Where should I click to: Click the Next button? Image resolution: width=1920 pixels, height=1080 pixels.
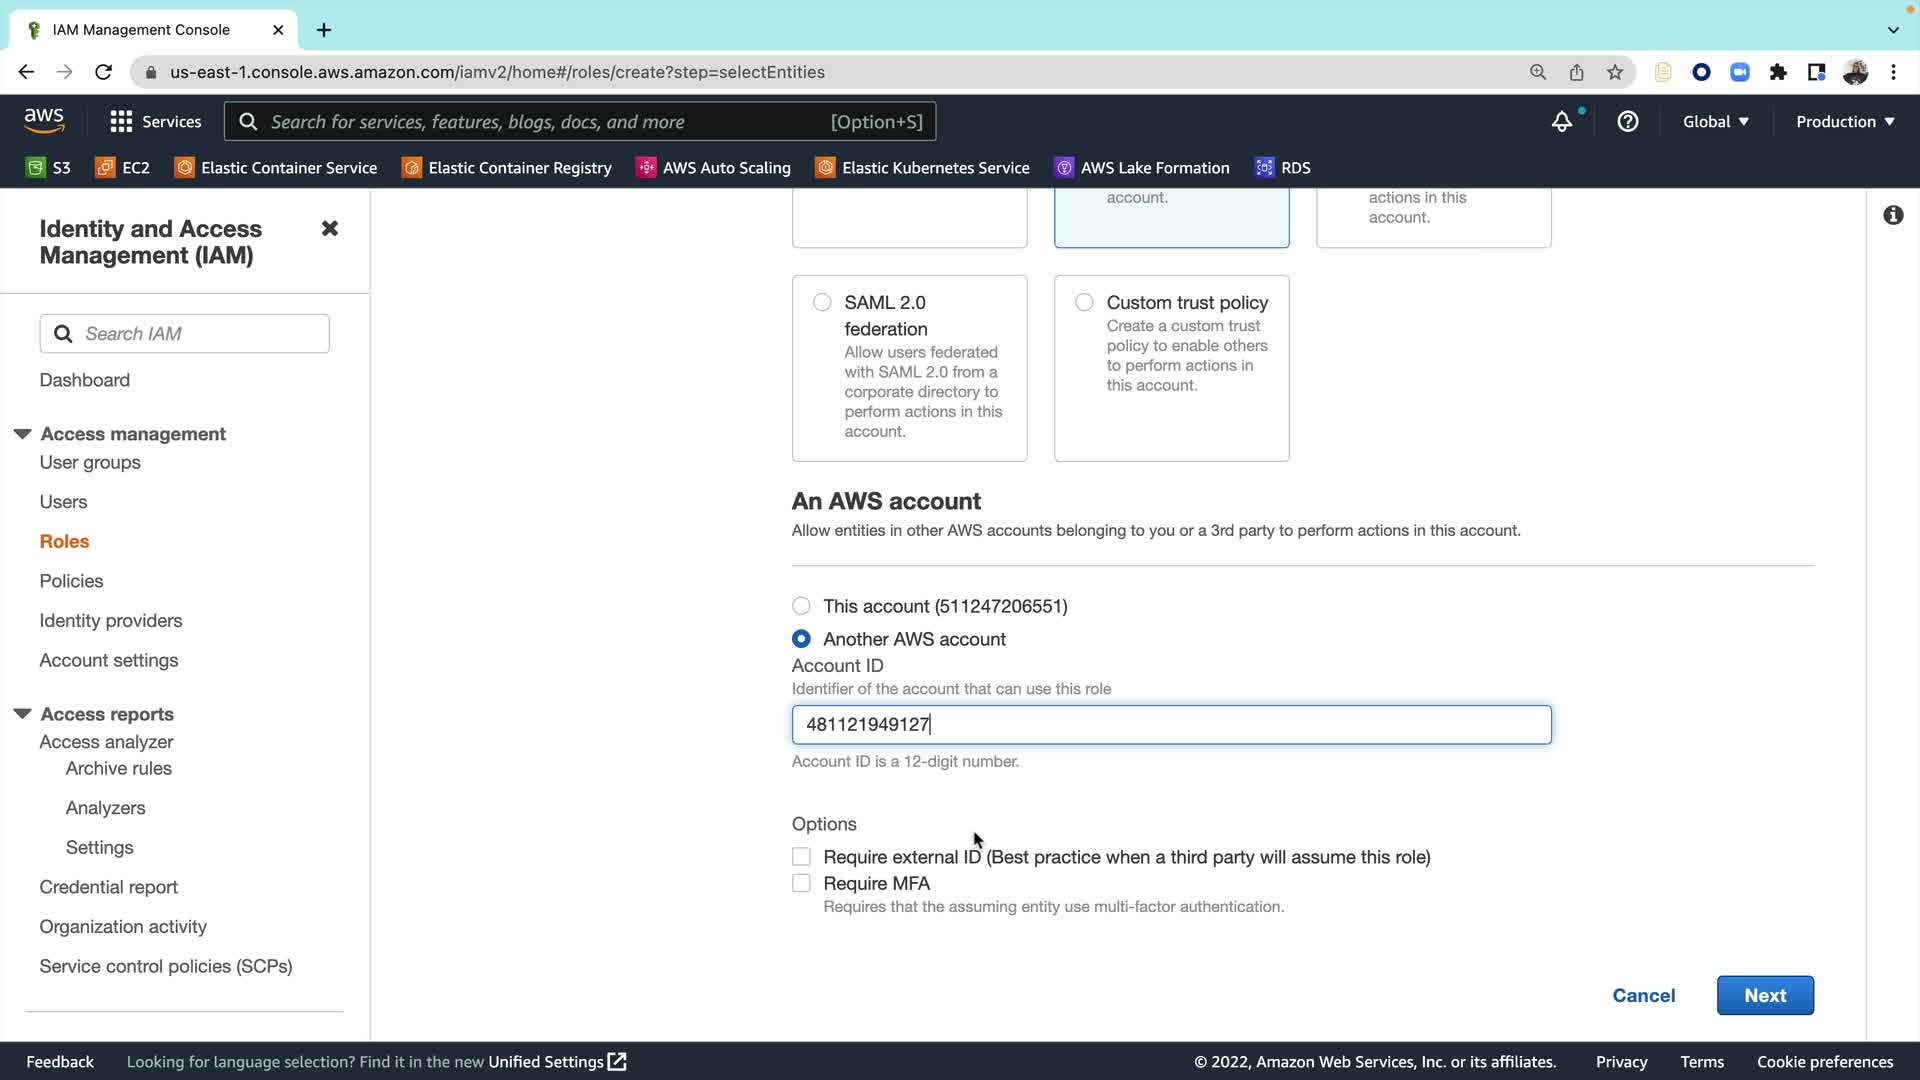(1765, 996)
